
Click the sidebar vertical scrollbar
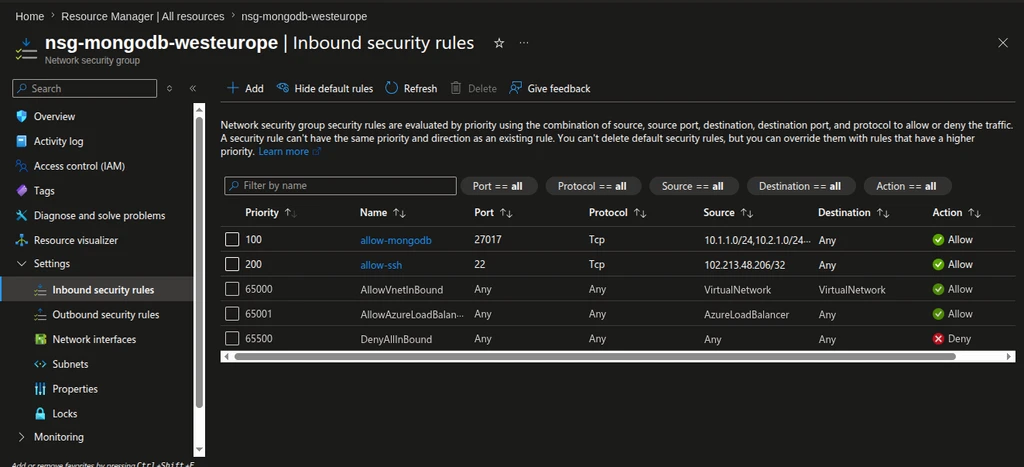point(200,261)
